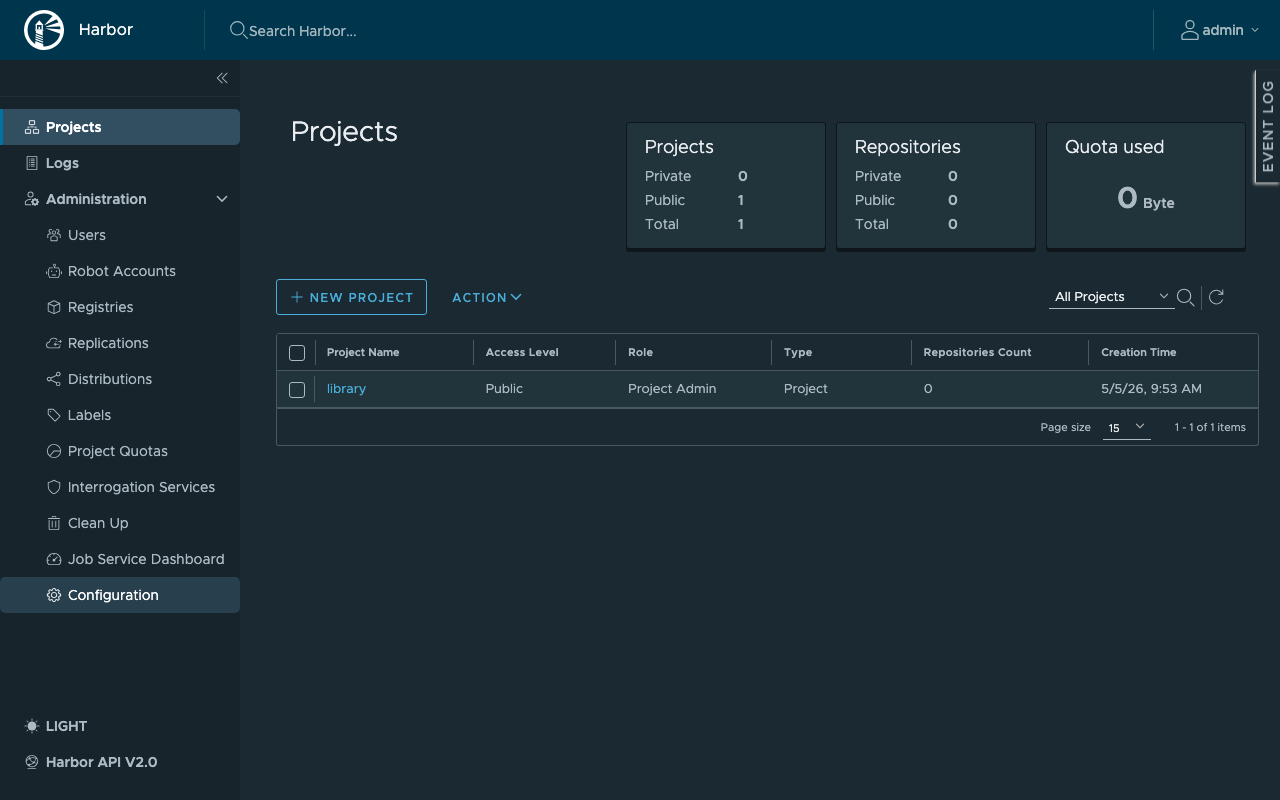Click the Project Quotas gauge icon
This screenshot has width=1280, height=800.
[54, 451]
